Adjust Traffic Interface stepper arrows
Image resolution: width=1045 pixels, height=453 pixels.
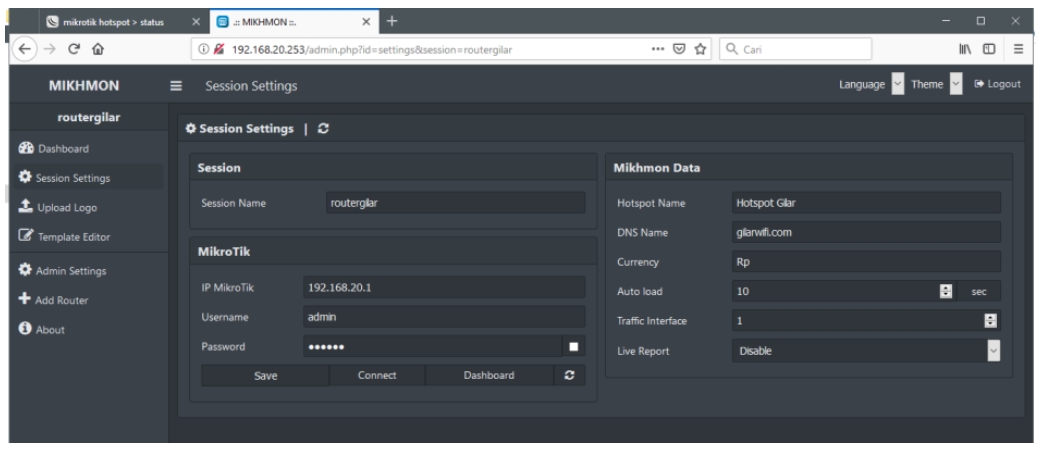click(990, 320)
